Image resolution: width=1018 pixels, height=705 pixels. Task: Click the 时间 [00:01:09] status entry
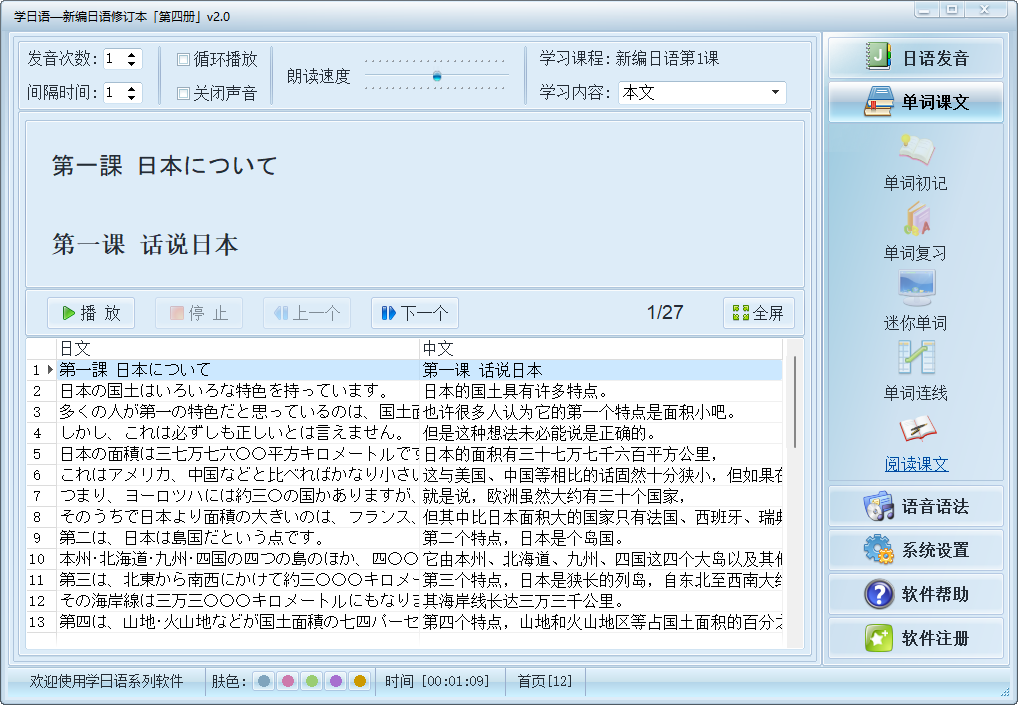point(436,681)
